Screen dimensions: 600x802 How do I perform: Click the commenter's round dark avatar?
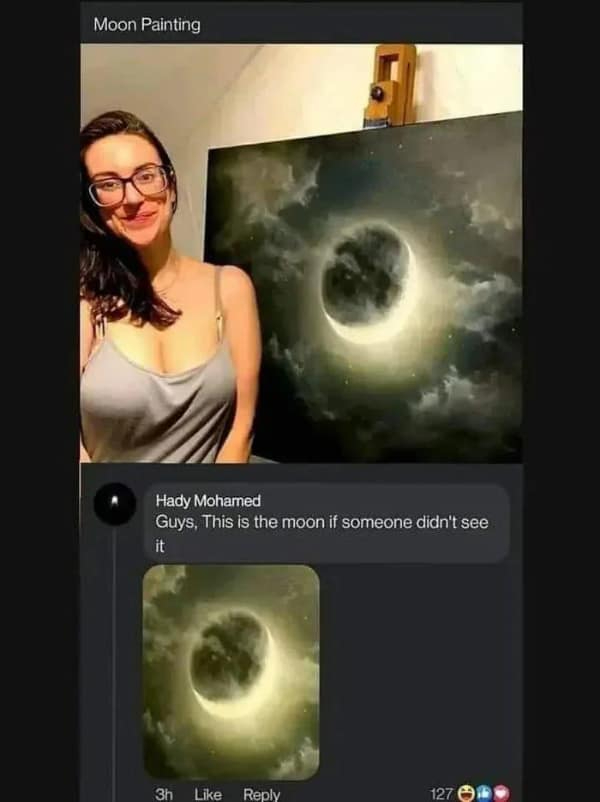[x=115, y=504]
